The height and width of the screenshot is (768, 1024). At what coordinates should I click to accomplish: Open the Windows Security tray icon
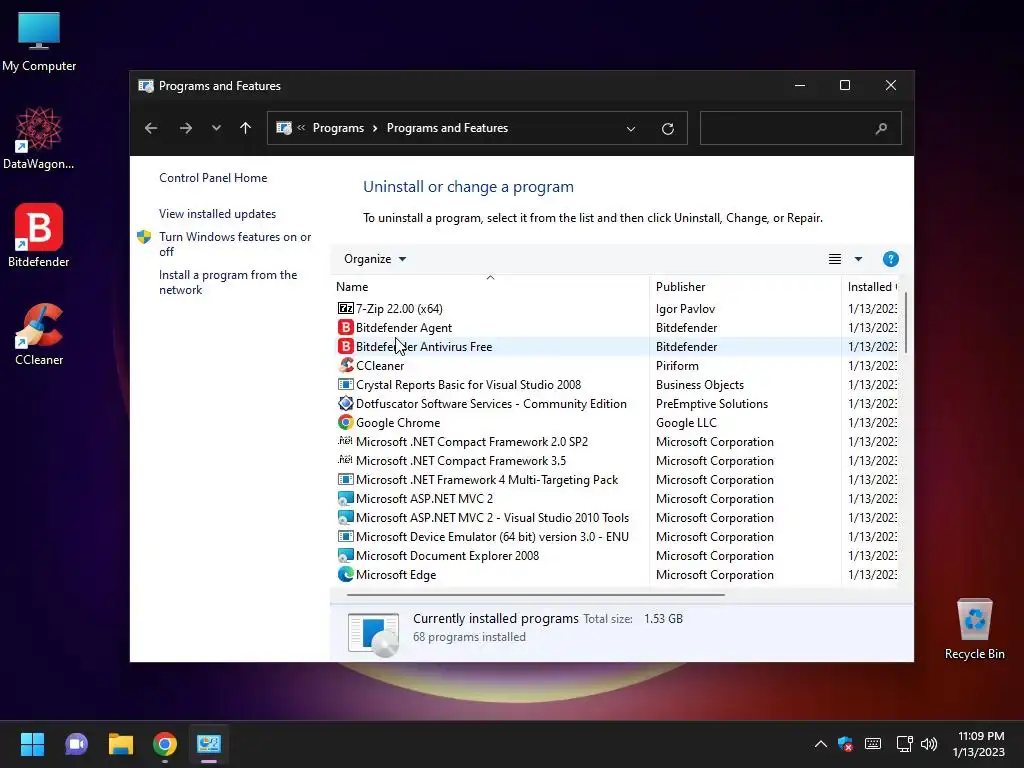(845, 744)
